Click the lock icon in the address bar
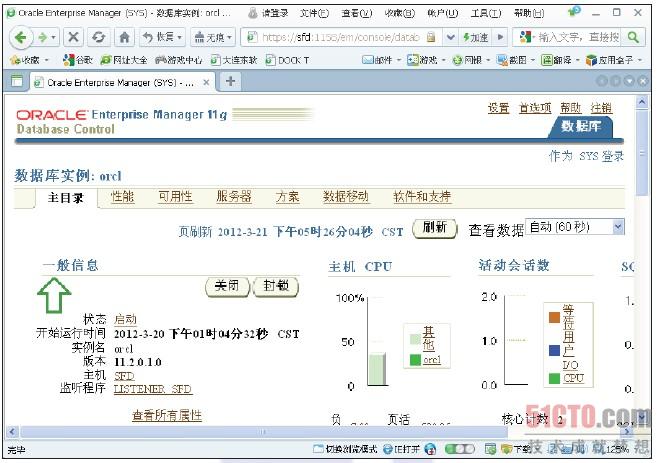The height and width of the screenshot is (463, 659). point(431,37)
